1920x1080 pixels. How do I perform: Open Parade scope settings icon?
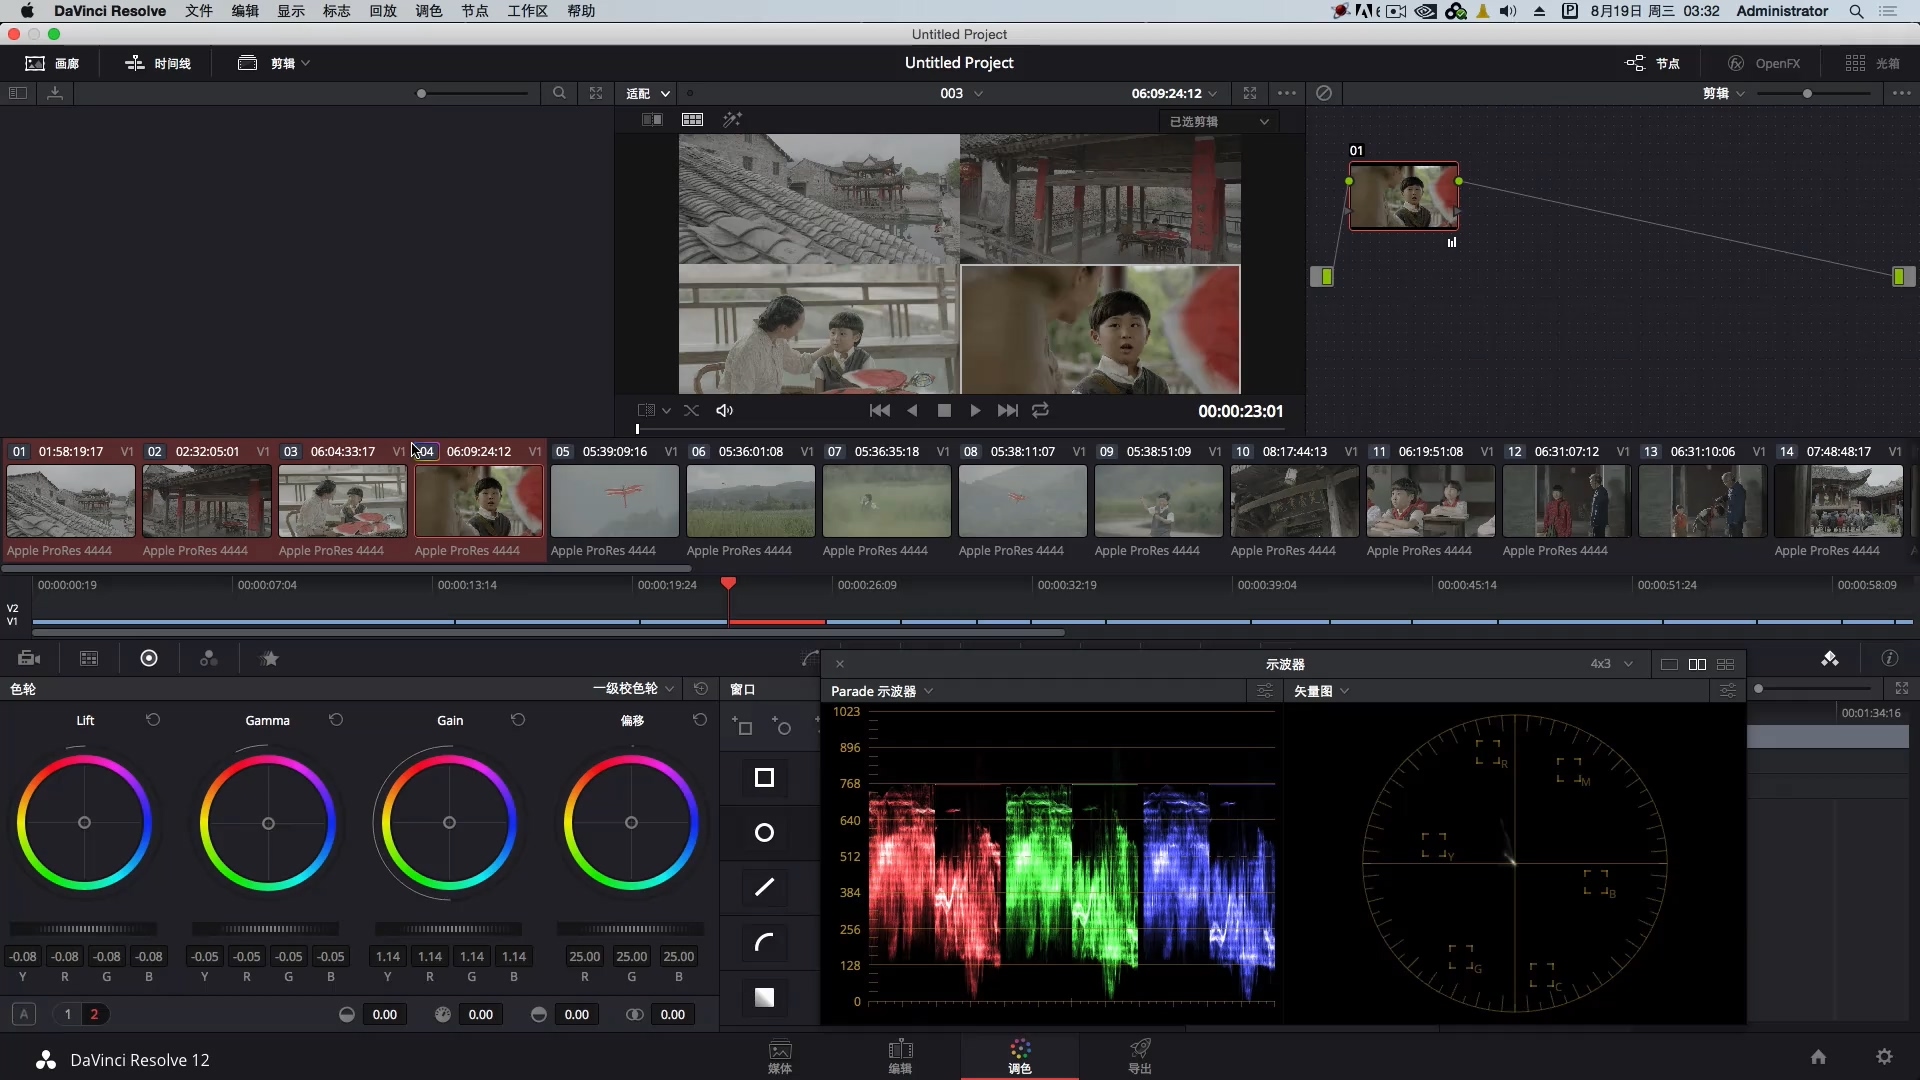[1265, 691]
